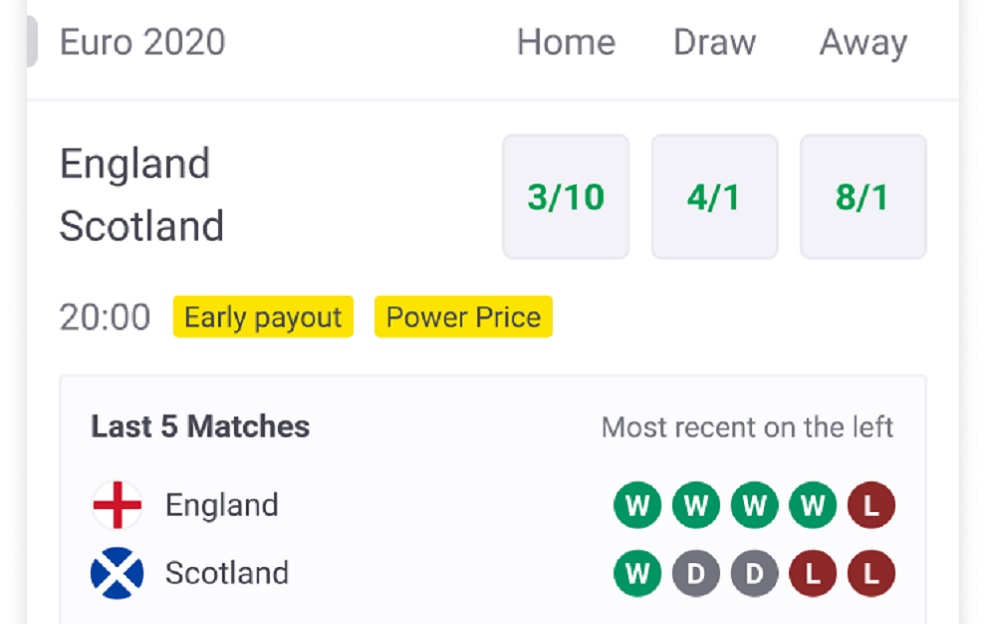Click Scotland's green win badge
Screen dimensions: 991x624
coord(637,574)
